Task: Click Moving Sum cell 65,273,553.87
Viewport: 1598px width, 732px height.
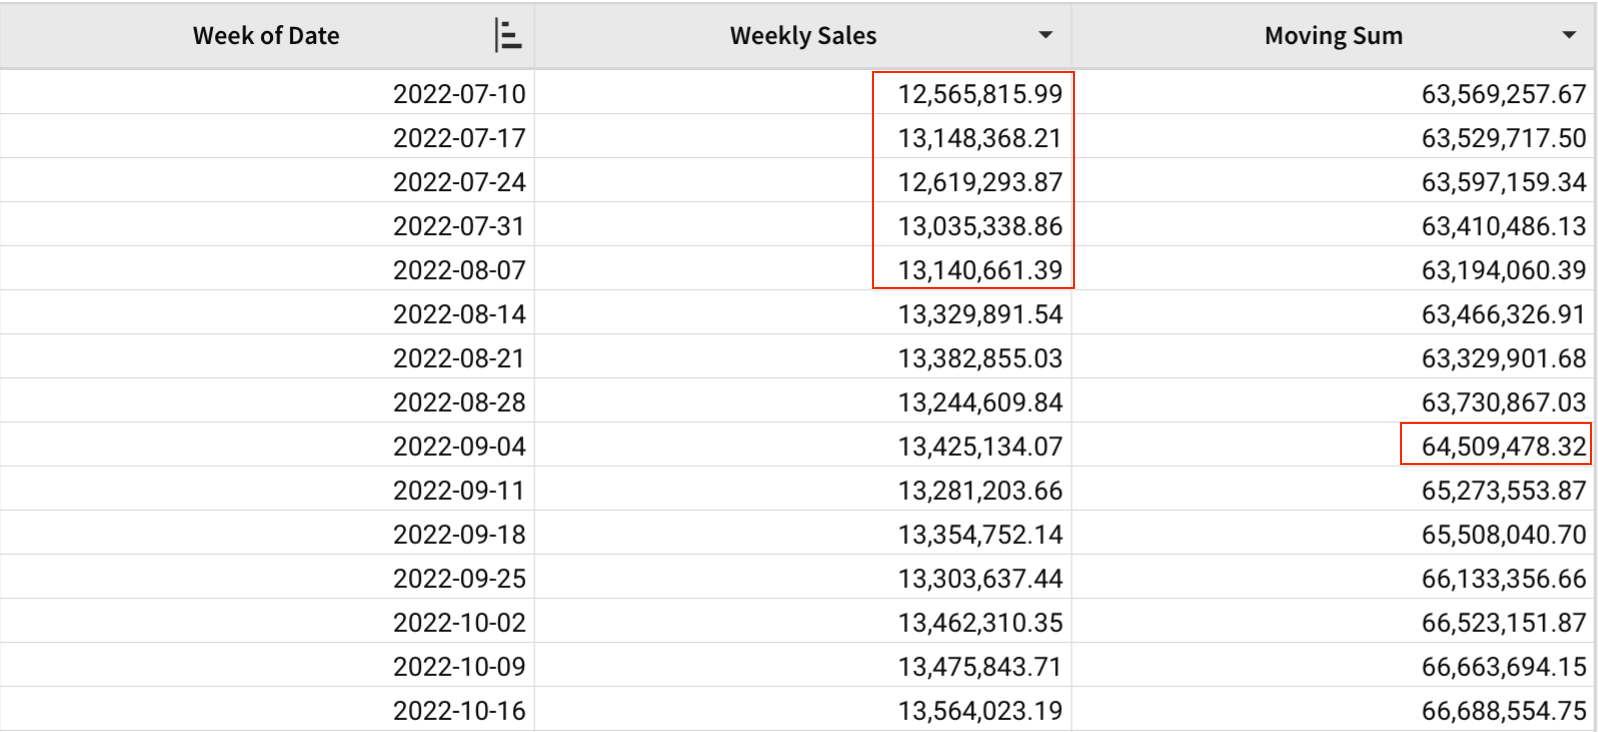Action: (x=1503, y=490)
